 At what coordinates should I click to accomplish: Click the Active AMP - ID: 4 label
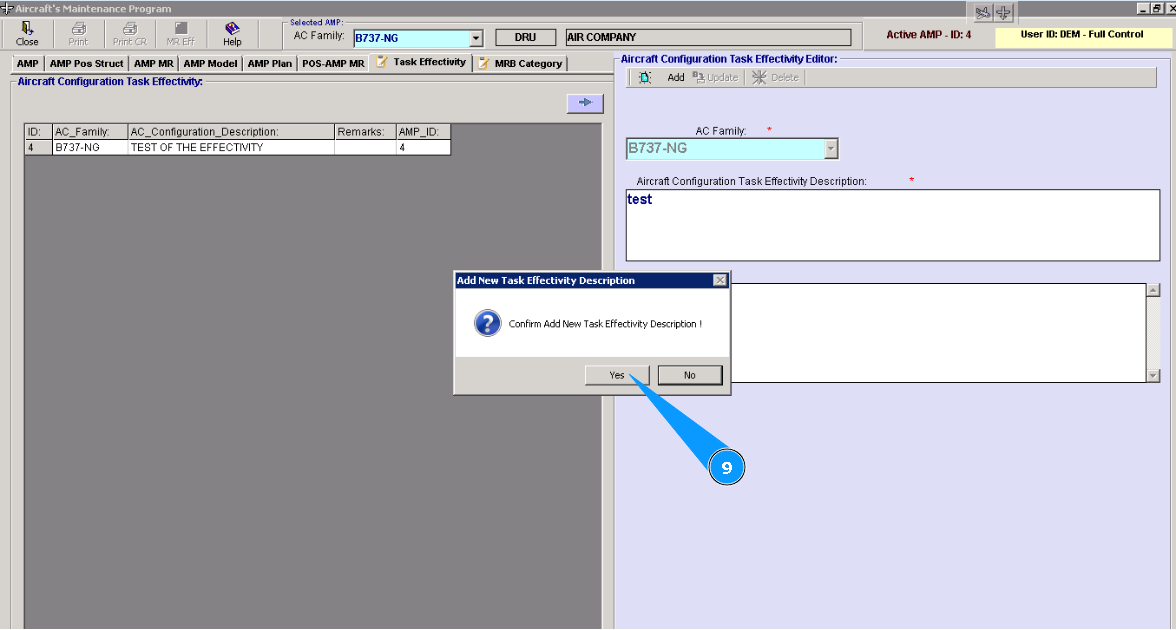[928, 34]
